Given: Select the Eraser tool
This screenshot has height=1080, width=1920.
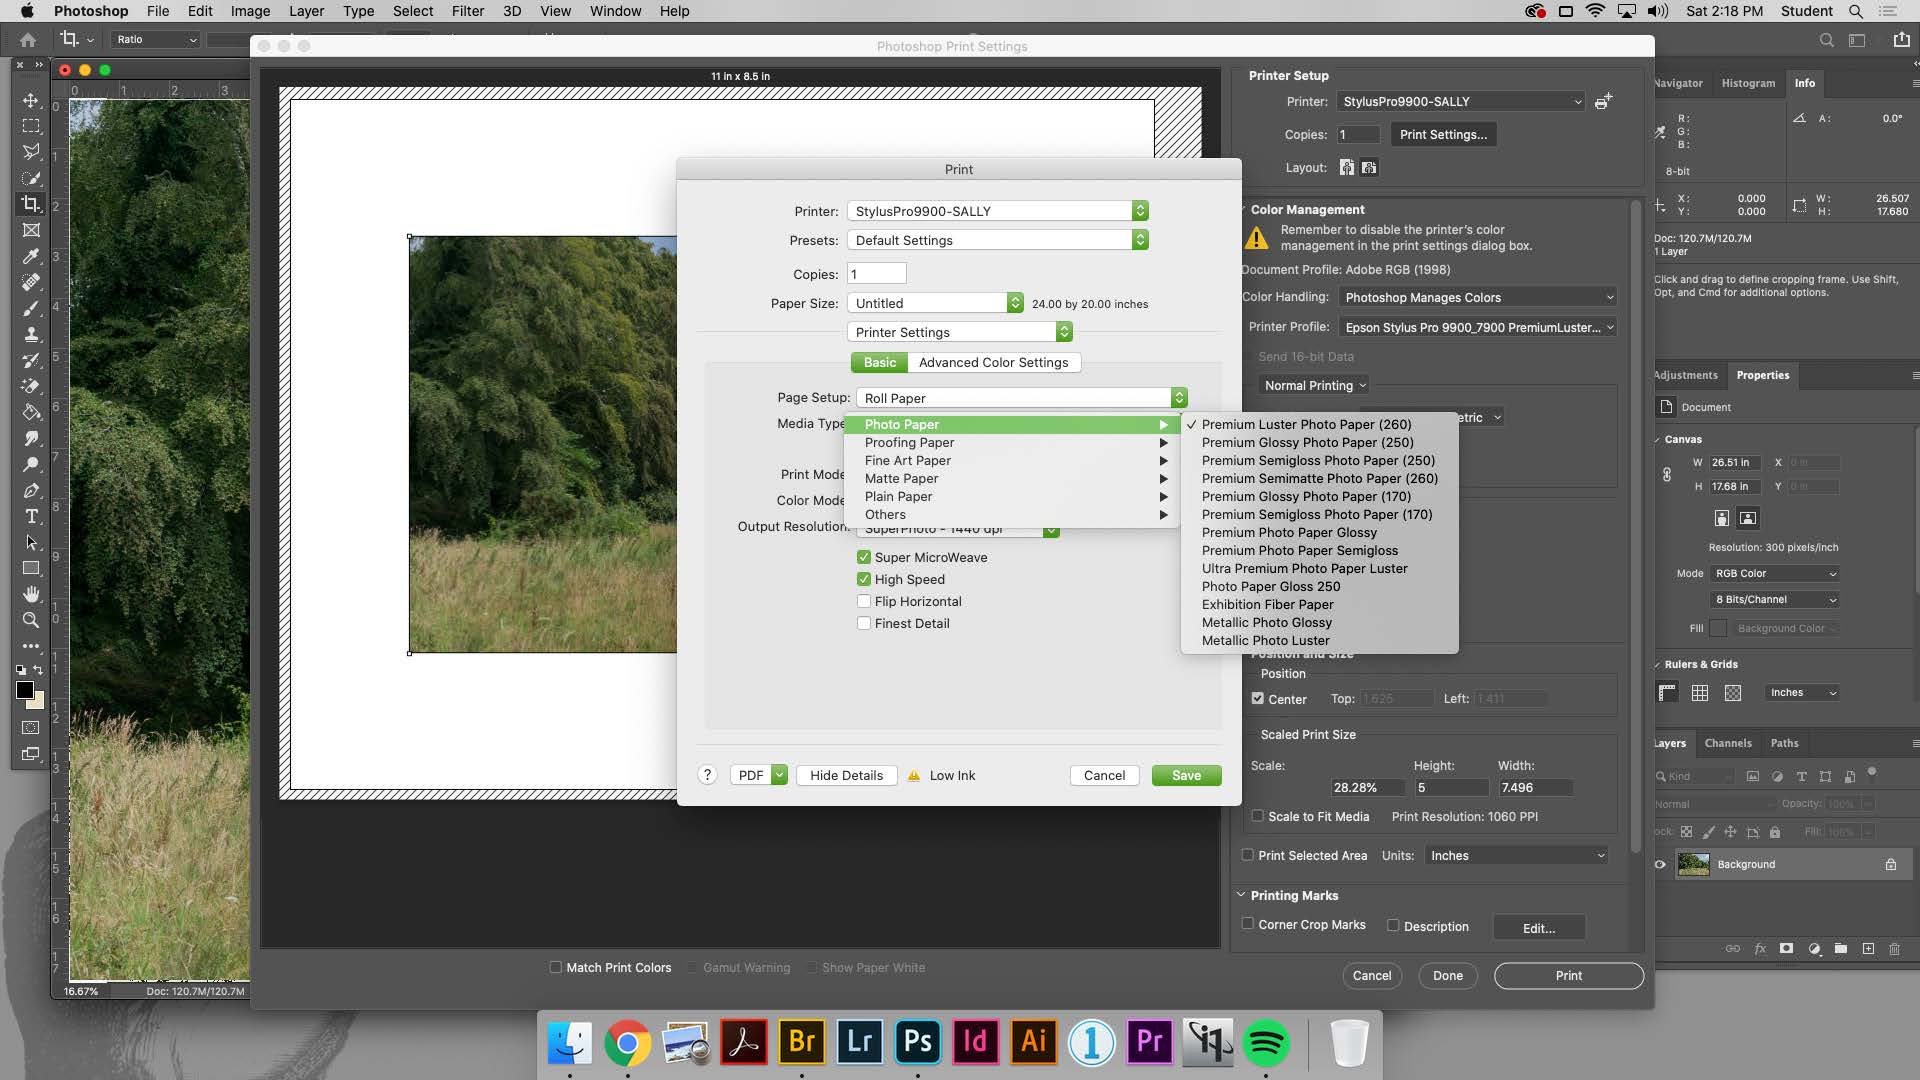Looking at the screenshot, I should pyautogui.click(x=31, y=386).
